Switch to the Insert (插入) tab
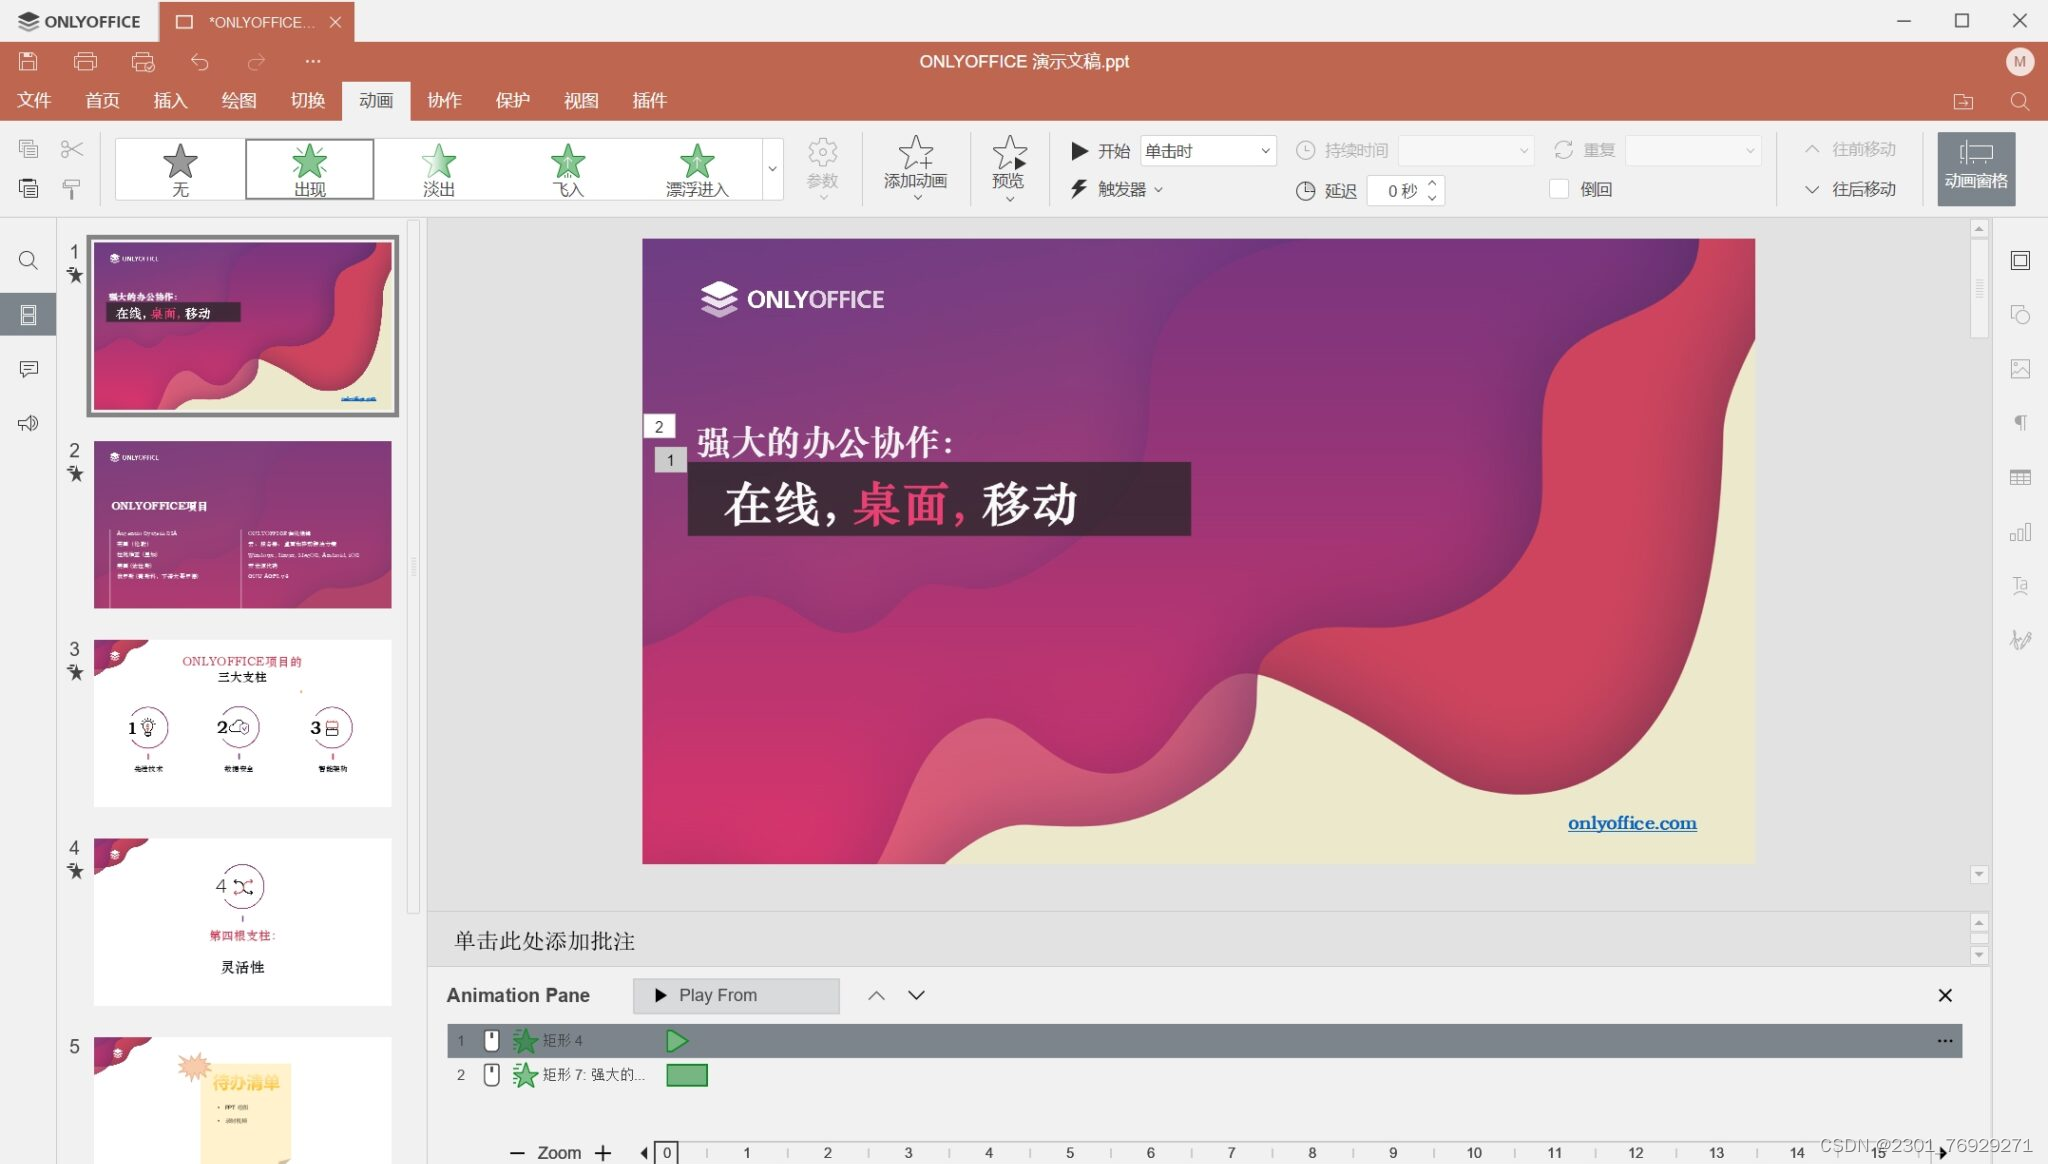The height and width of the screenshot is (1164, 2048). [x=170, y=100]
